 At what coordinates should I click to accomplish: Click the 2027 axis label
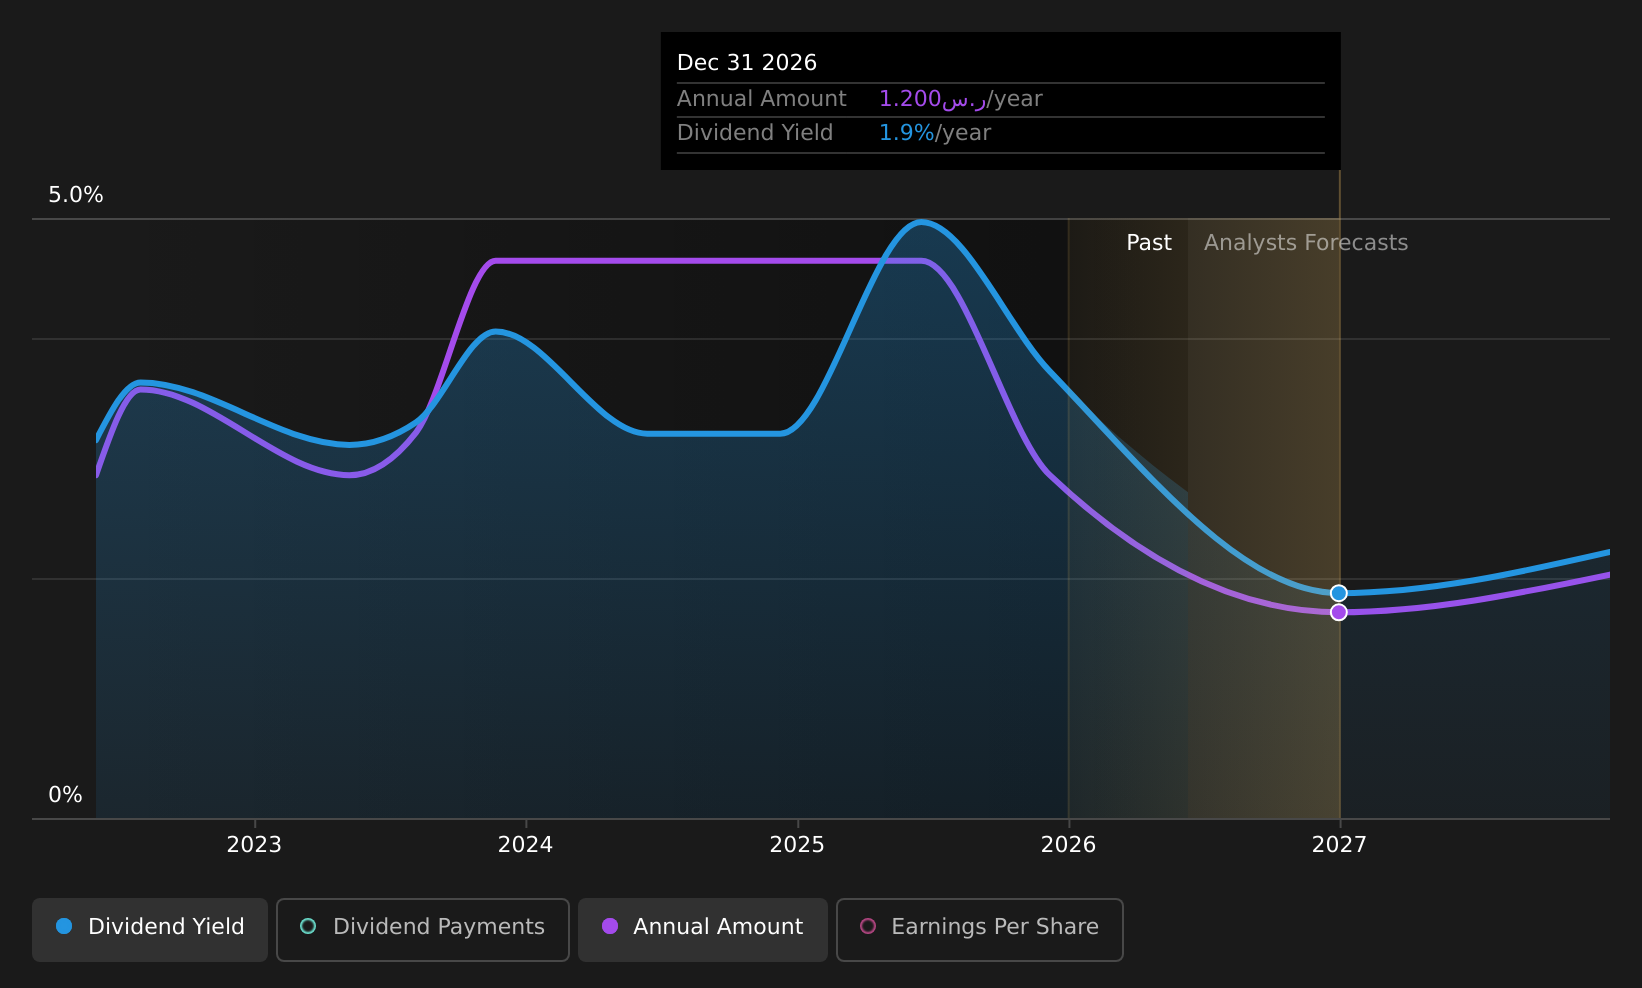[x=1340, y=845]
